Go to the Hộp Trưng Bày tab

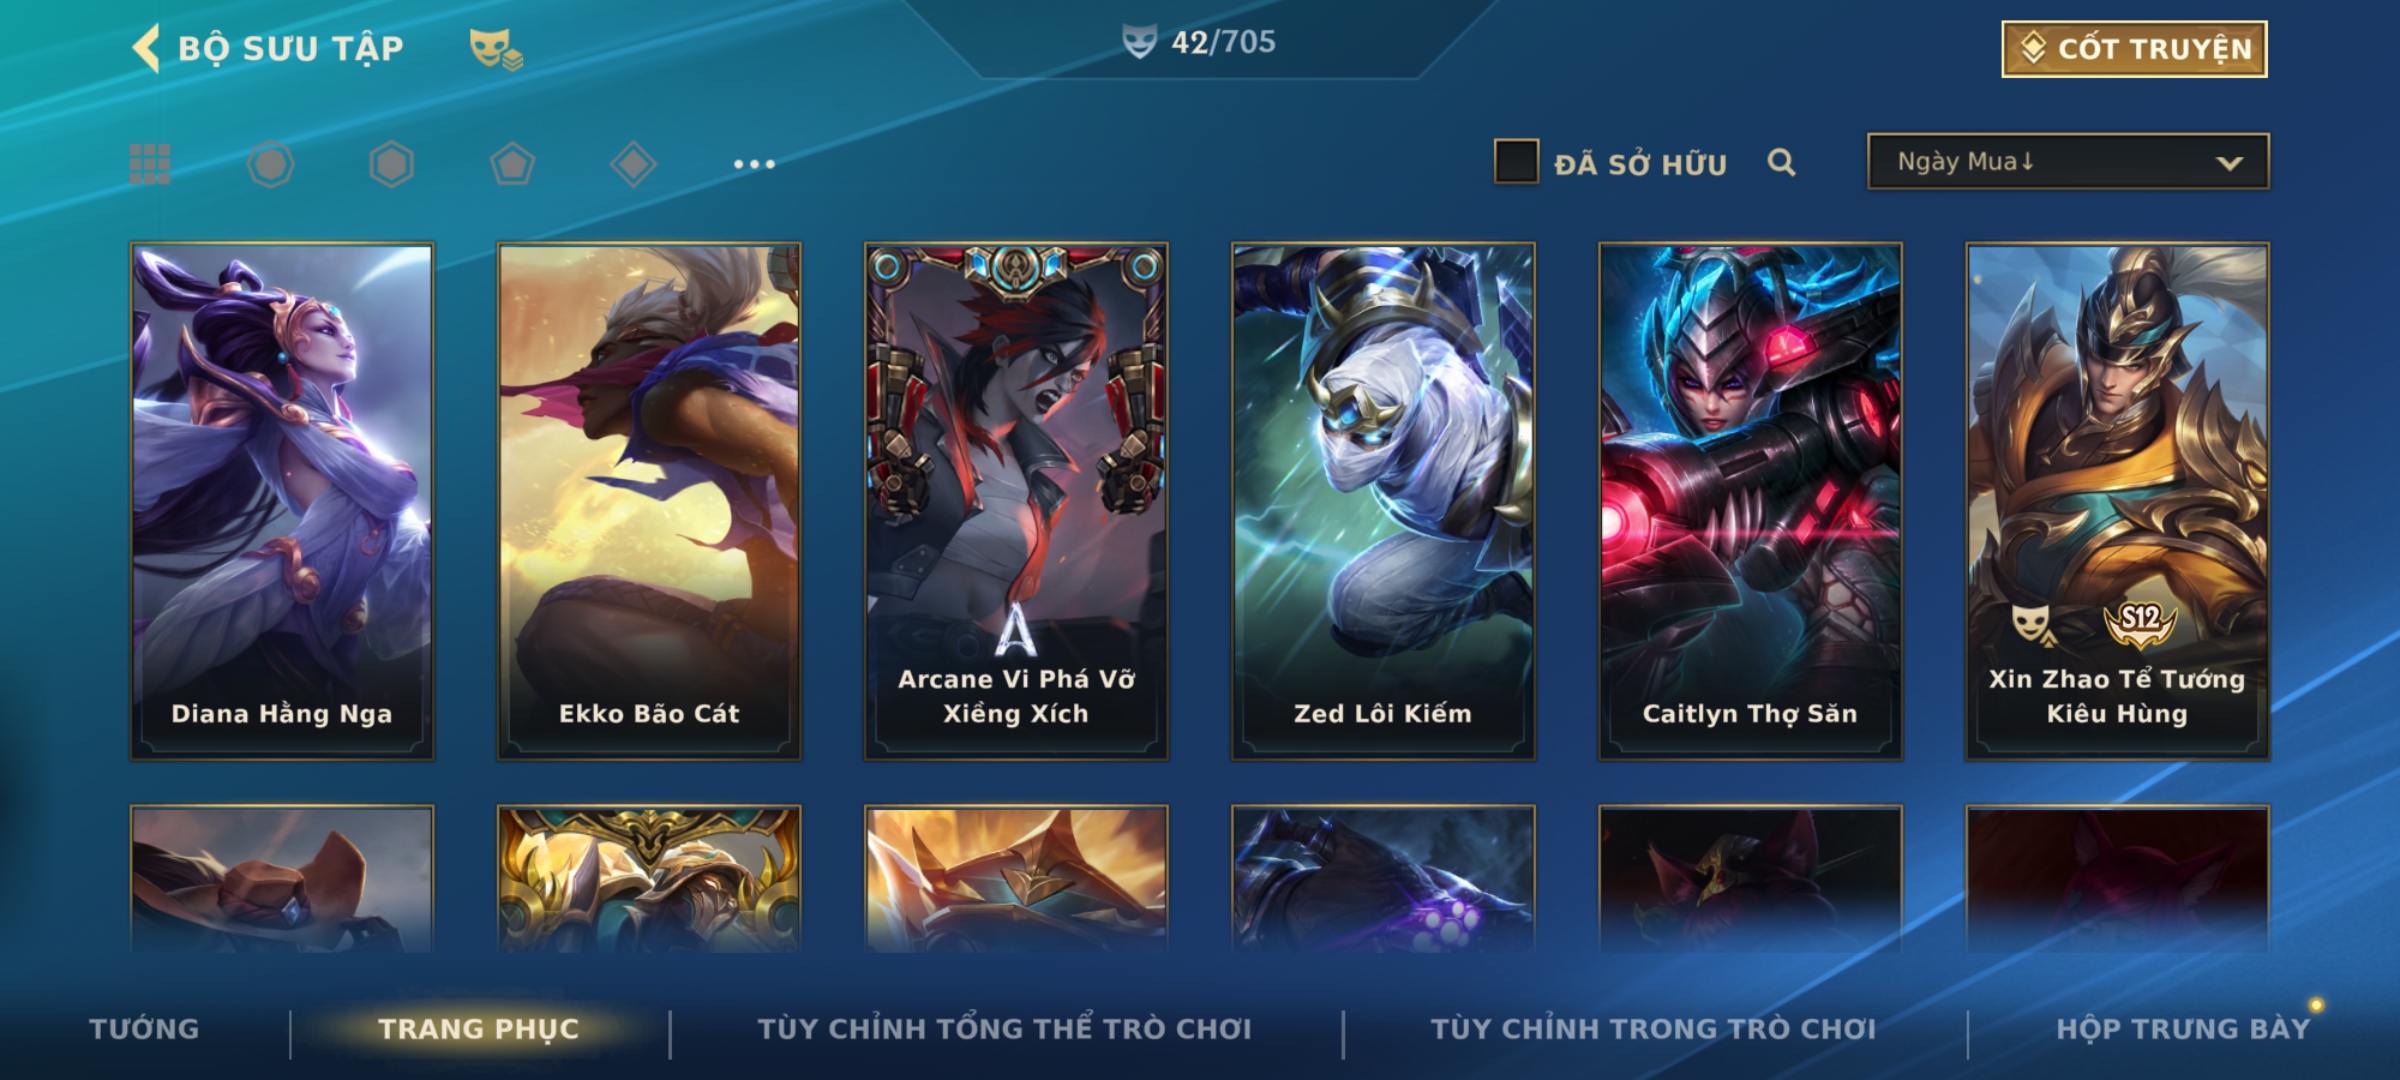point(2183,1028)
